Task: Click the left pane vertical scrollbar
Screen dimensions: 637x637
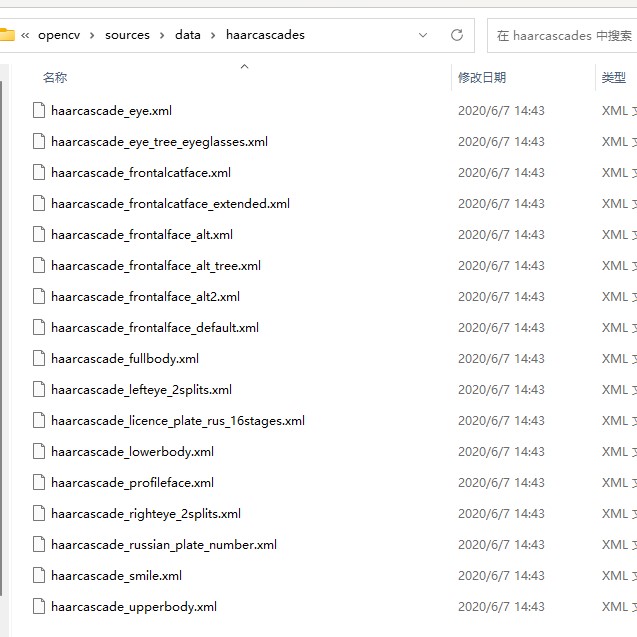Action: coord(1,339)
